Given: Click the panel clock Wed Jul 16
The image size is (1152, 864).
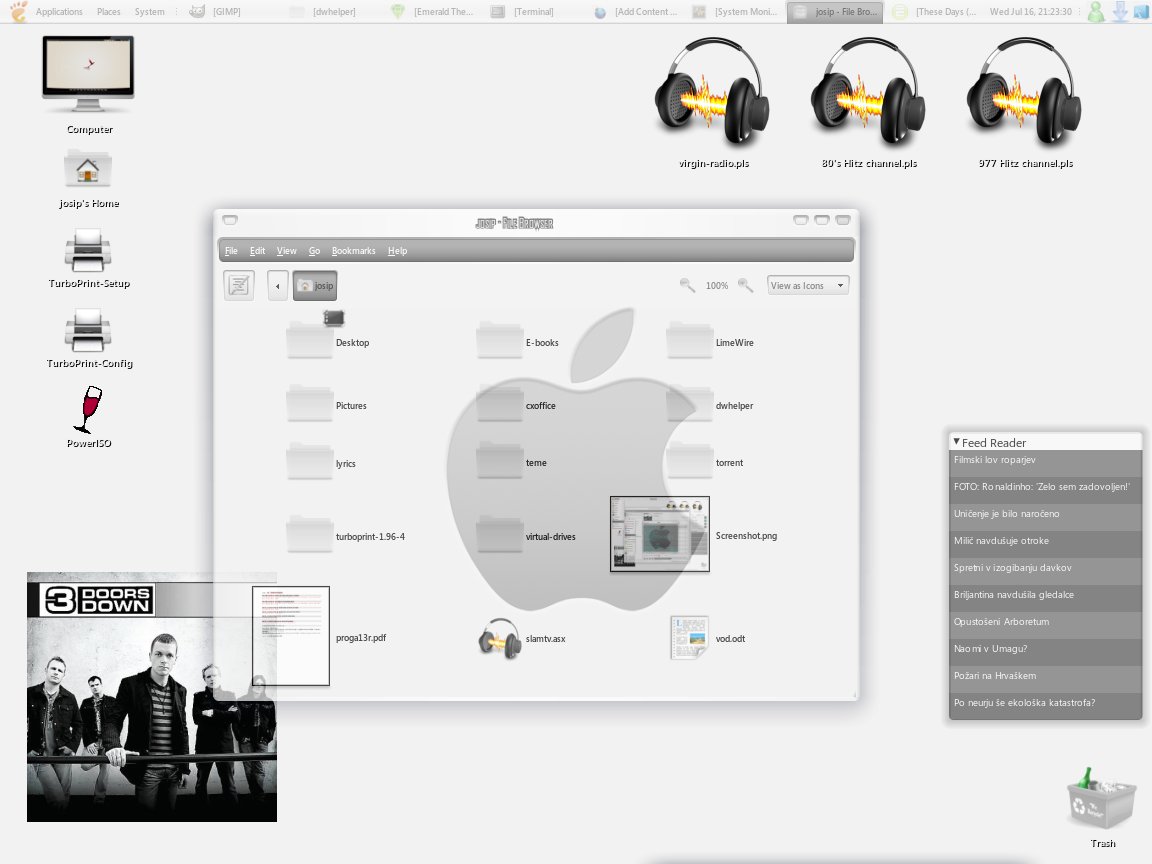Looking at the screenshot, I should (x=1030, y=12).
